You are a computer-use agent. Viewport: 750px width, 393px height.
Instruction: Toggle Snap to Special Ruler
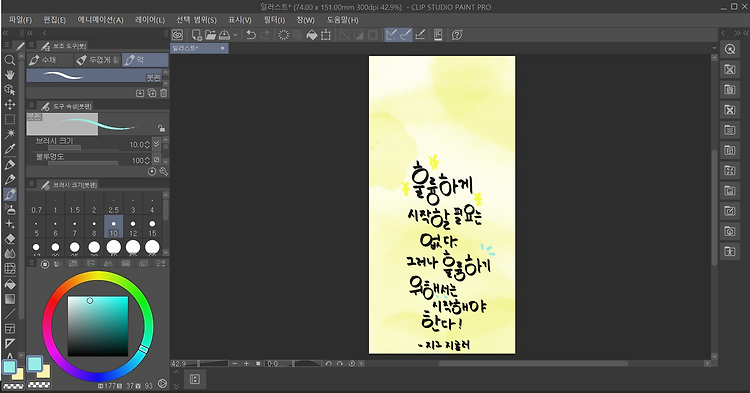[x=406, y=35]
